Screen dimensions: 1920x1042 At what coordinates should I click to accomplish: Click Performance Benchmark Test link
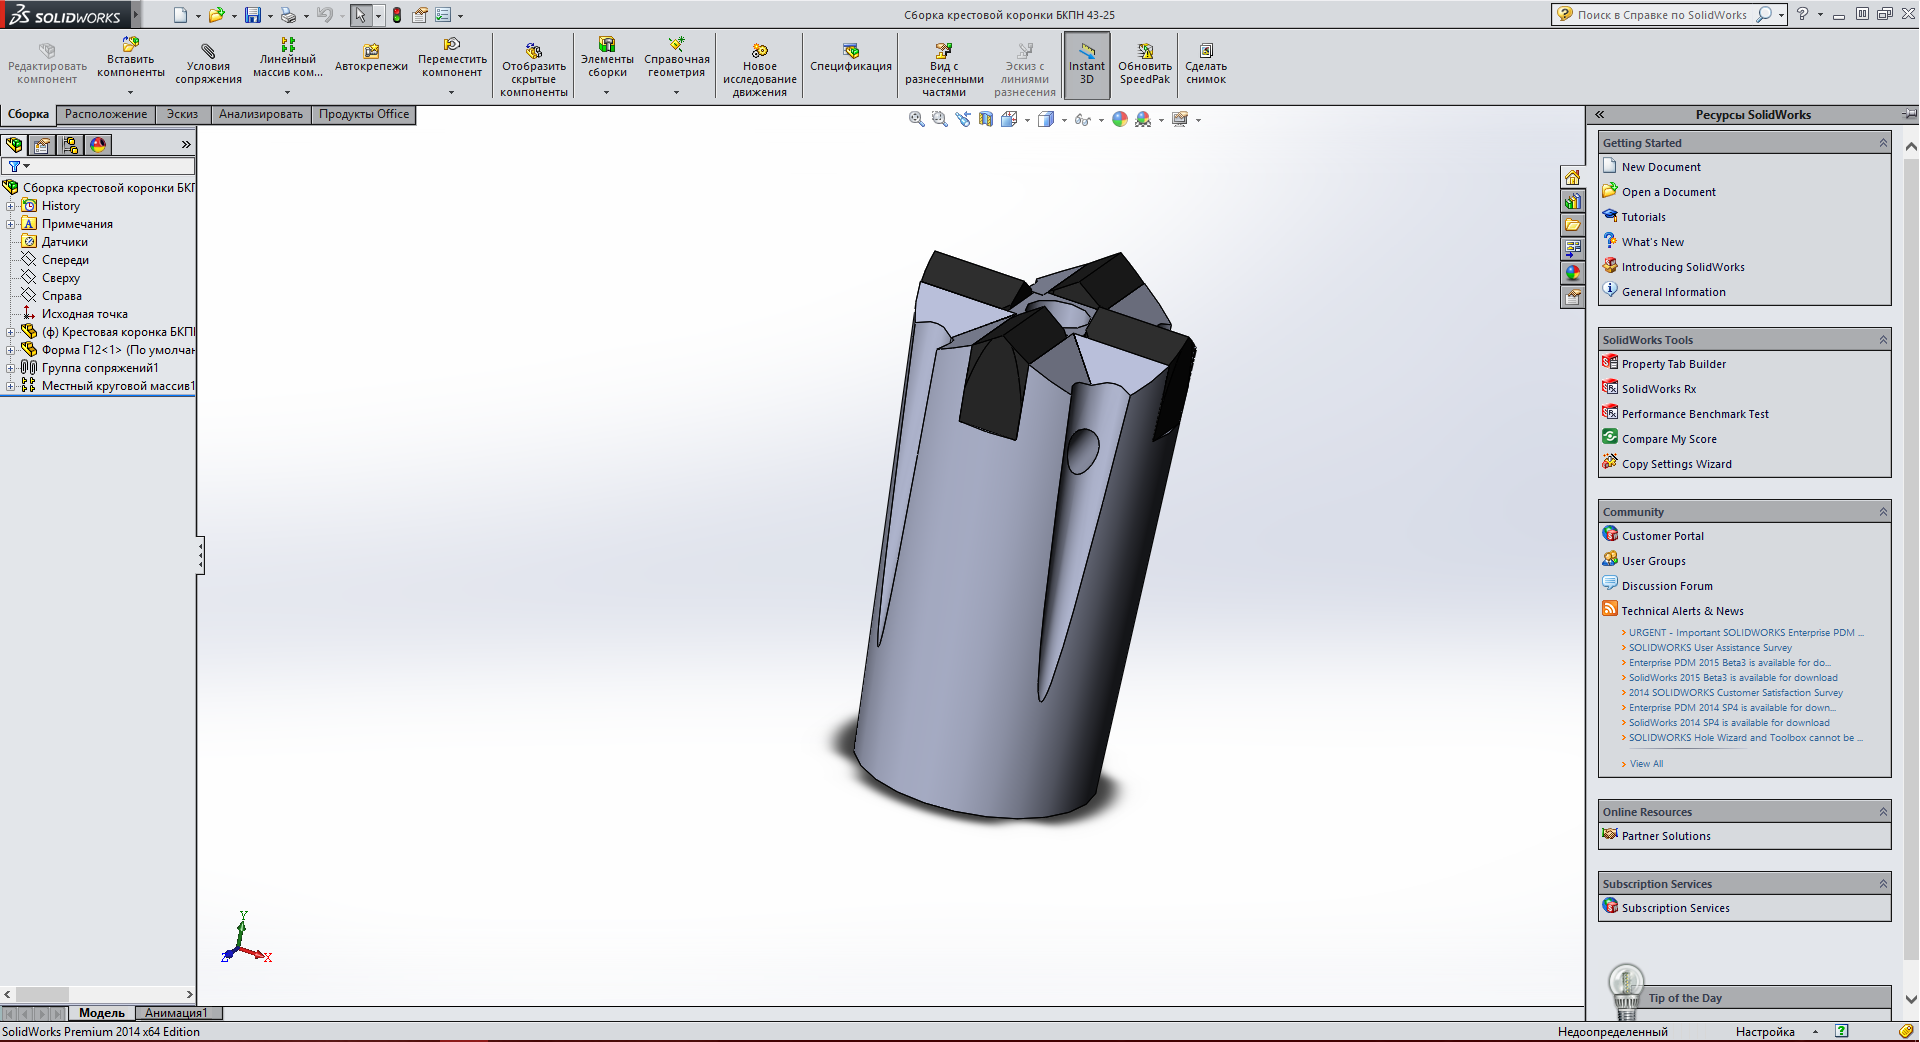pyautogui.click(x=1694, y=414)
